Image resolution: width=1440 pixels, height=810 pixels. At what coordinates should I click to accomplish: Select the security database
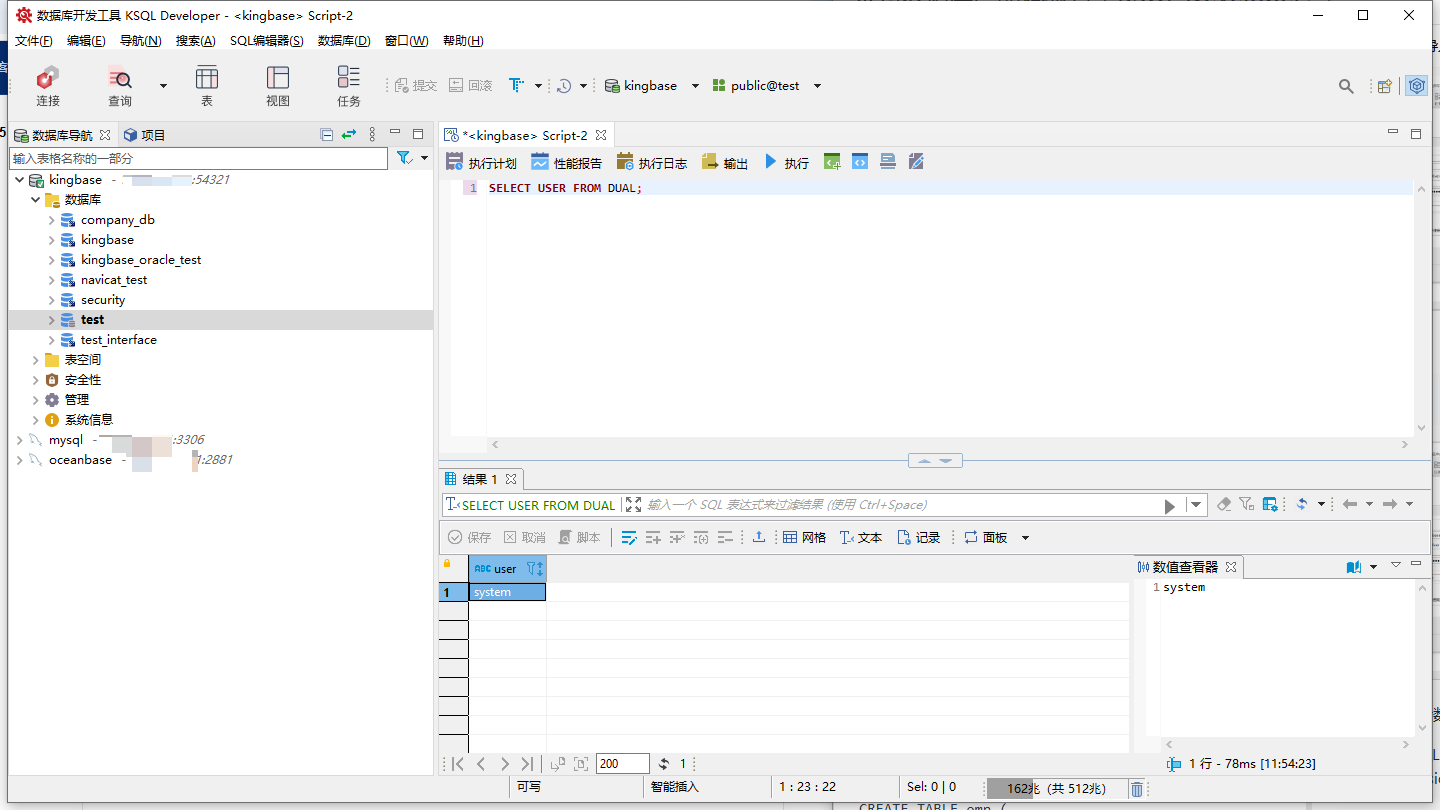click(103, 300)
